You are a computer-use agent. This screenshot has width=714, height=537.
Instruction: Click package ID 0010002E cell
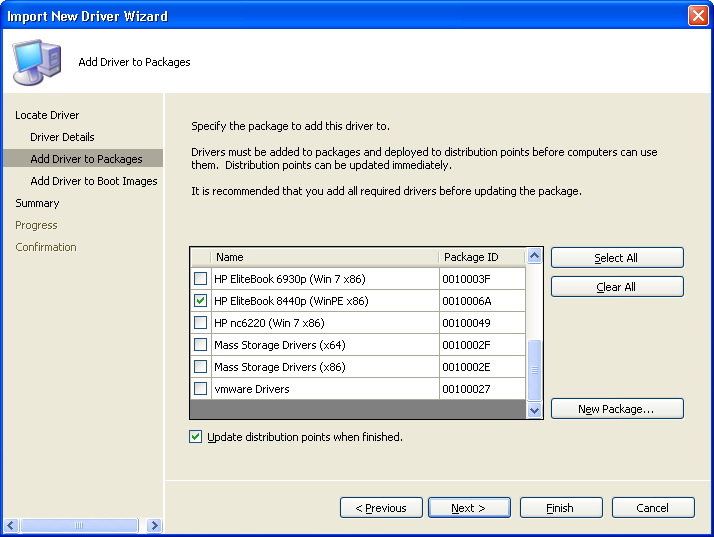[x=482, y=367]
